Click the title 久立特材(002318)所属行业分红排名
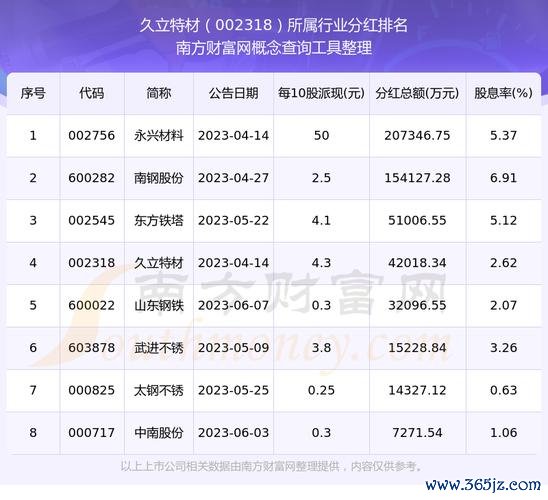The height and width of the screenshot is (500, 548). (x=273, y=25)
